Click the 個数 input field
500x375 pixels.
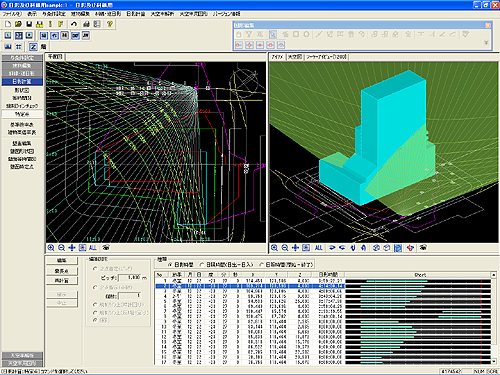tap(130, 296)
